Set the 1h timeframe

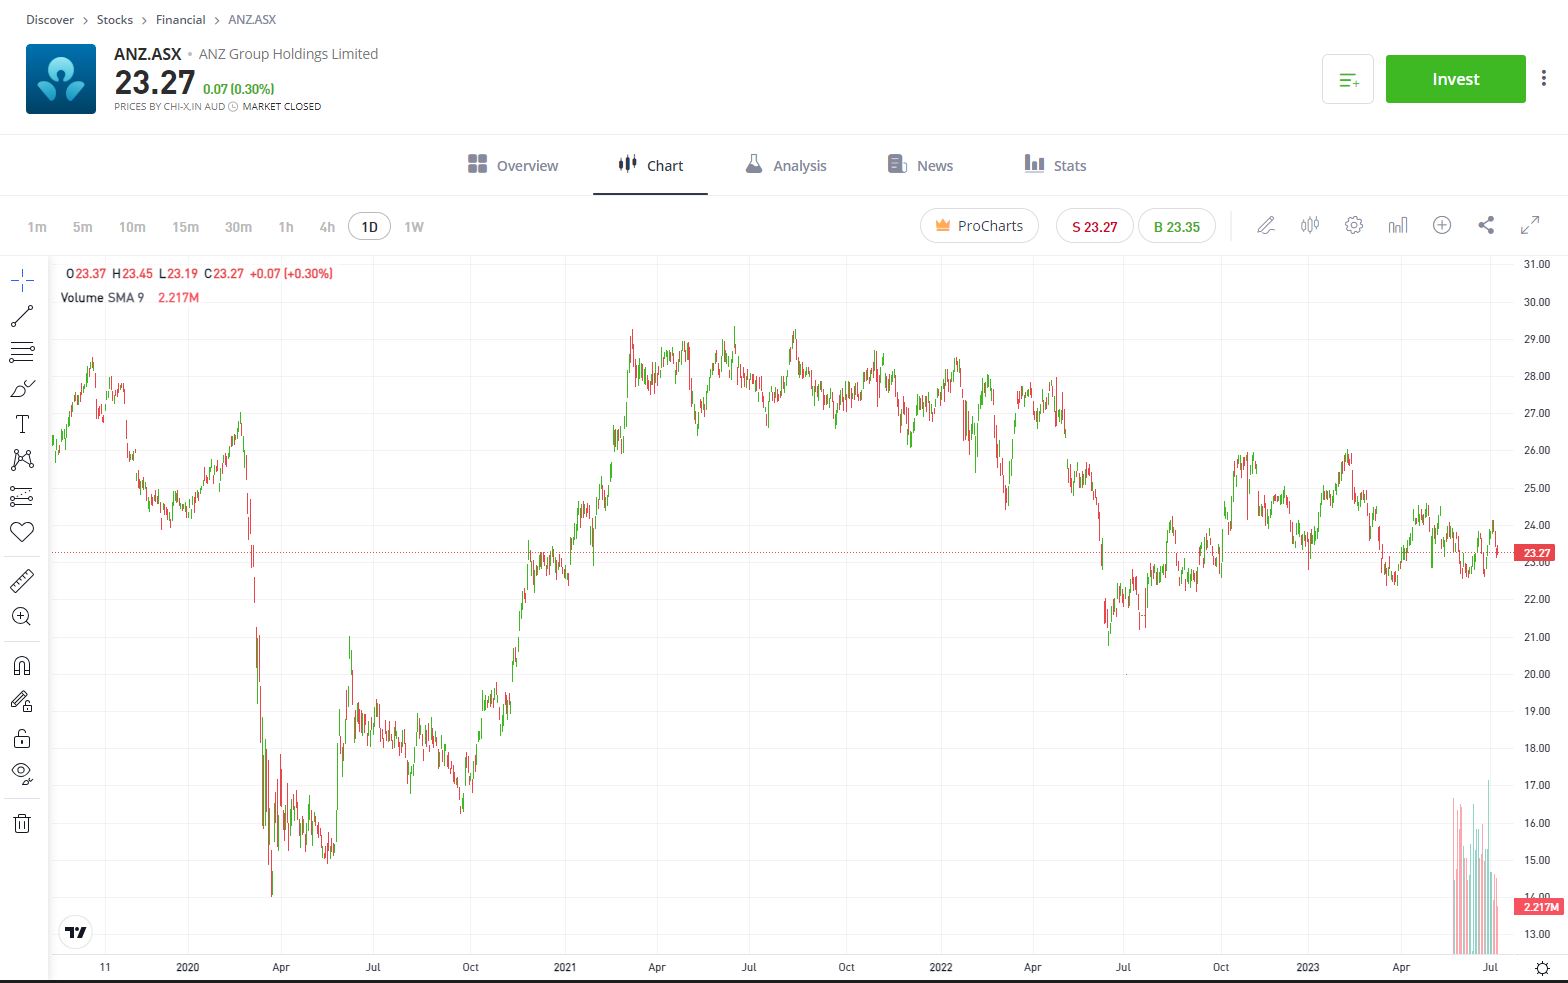[x=286, y=227]
